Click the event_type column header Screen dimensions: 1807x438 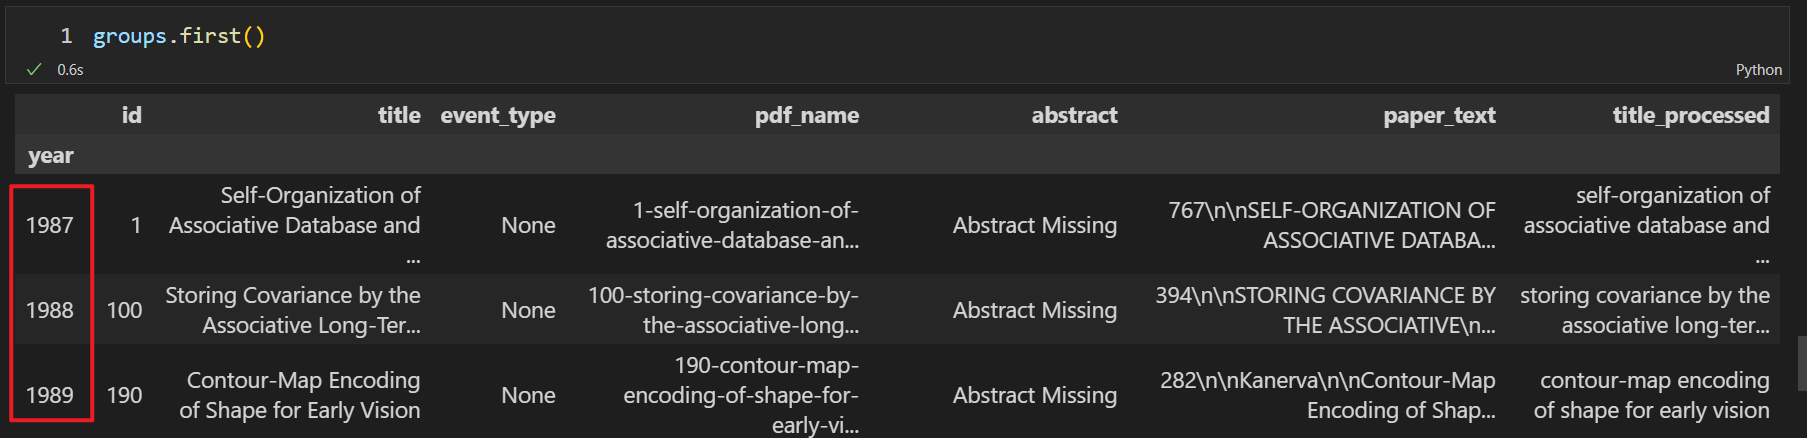(x=498, y=116)
